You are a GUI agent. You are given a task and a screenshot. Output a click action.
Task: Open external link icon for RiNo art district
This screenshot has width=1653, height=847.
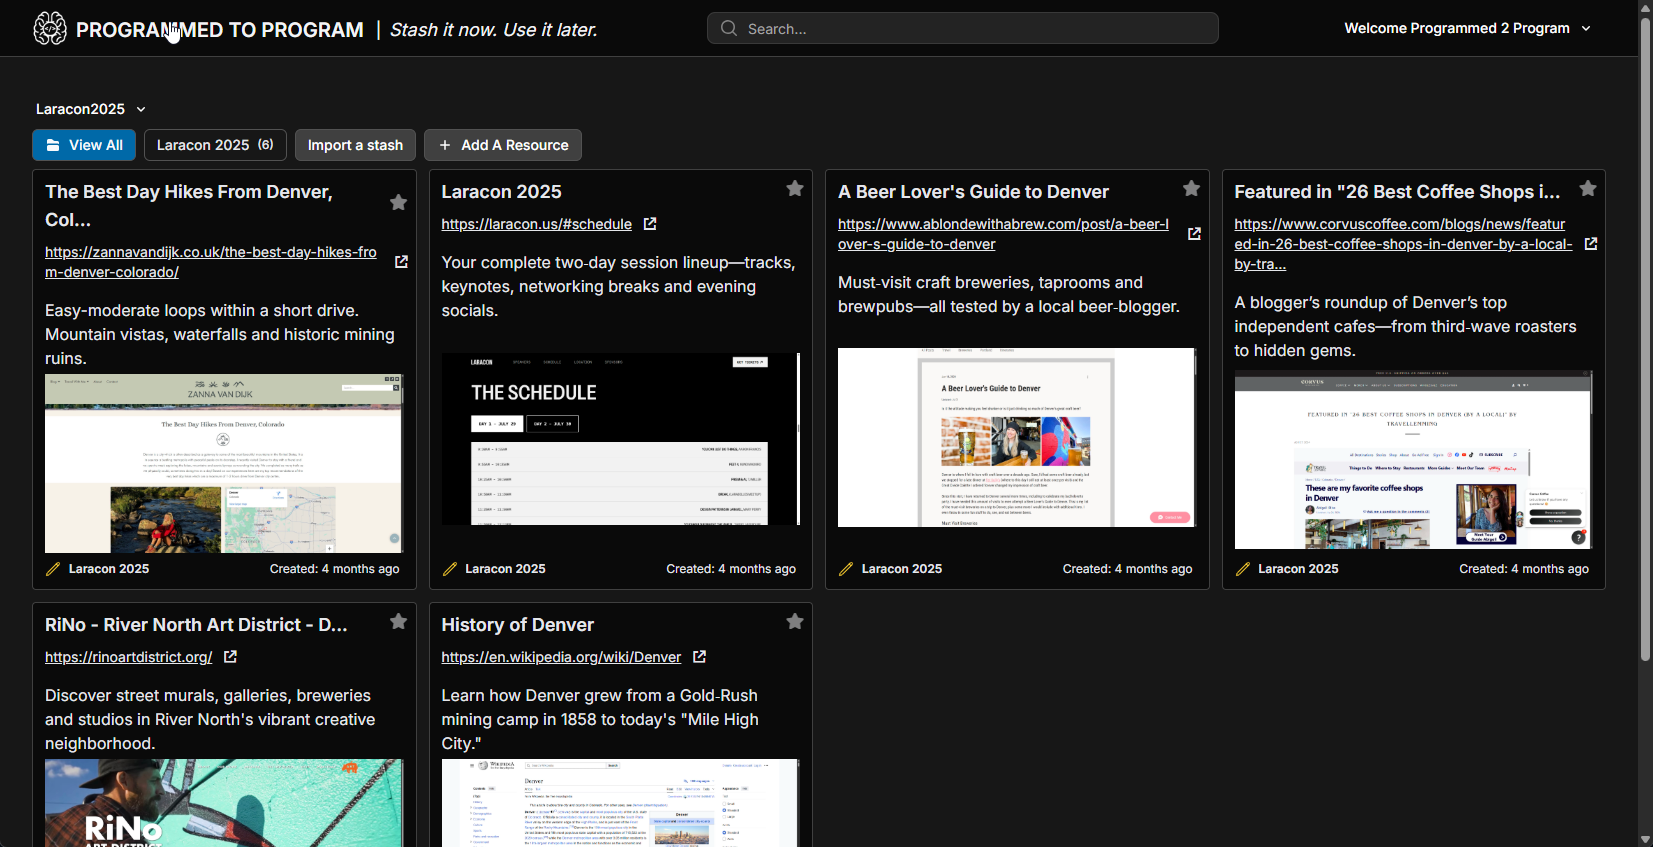click(x=230, y=657)
